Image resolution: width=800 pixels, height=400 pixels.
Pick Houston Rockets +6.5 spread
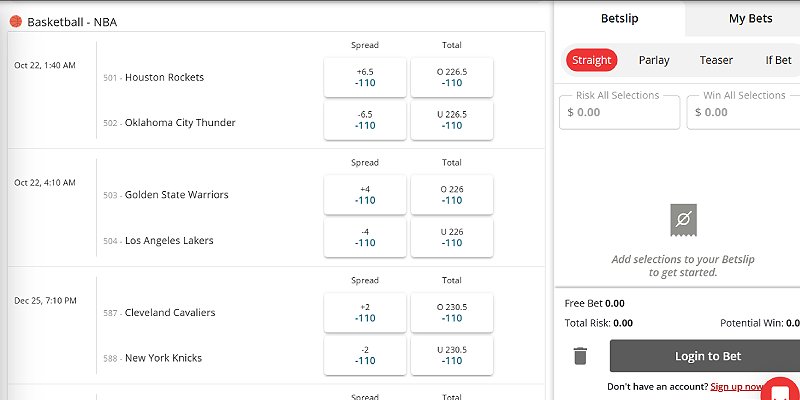click(x=365, y=78)
